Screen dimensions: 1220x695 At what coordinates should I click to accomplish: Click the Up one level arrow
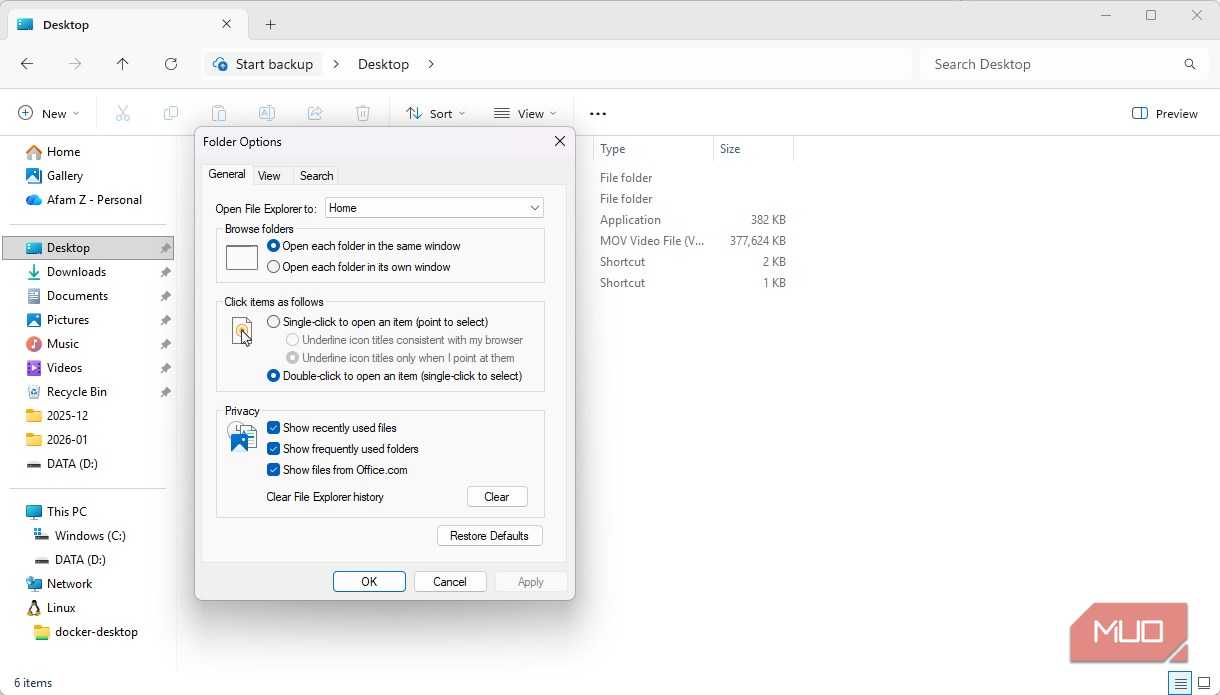pos(122,64)
